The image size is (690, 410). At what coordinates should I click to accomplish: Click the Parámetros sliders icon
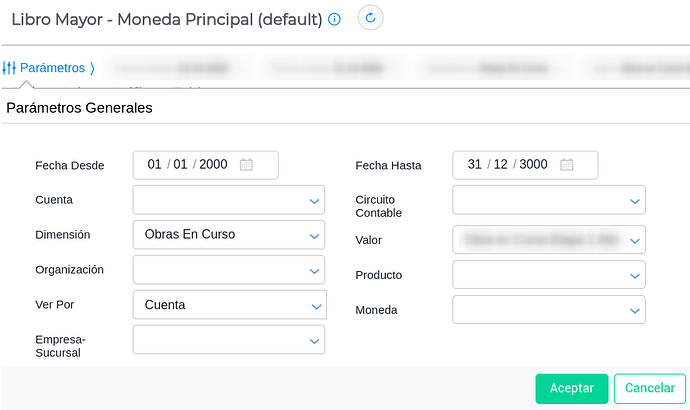[x=9, y=68]
